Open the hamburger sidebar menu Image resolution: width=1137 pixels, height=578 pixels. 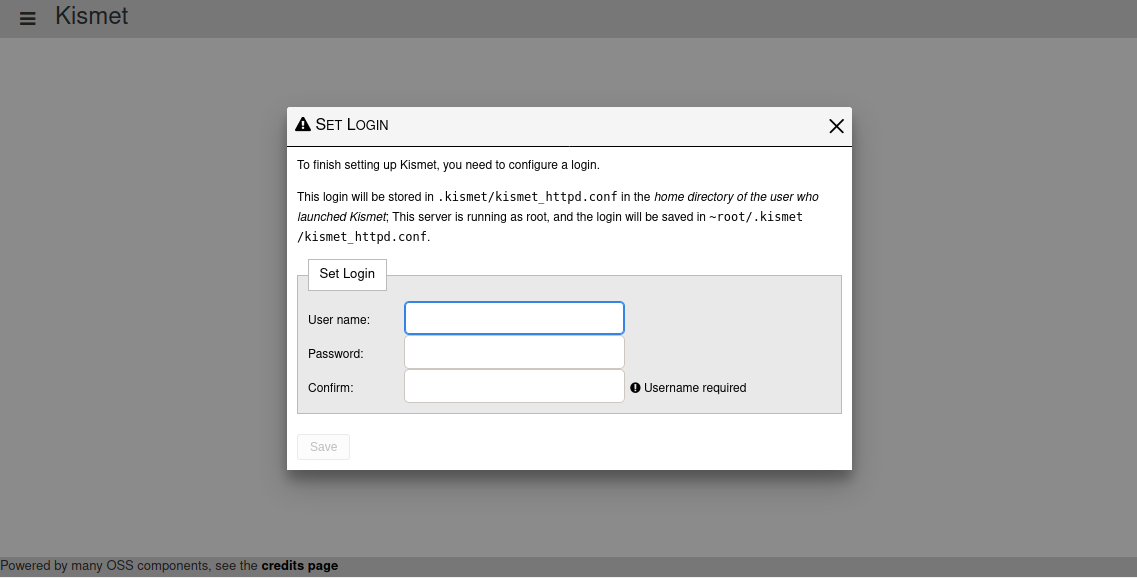point(28,19)
